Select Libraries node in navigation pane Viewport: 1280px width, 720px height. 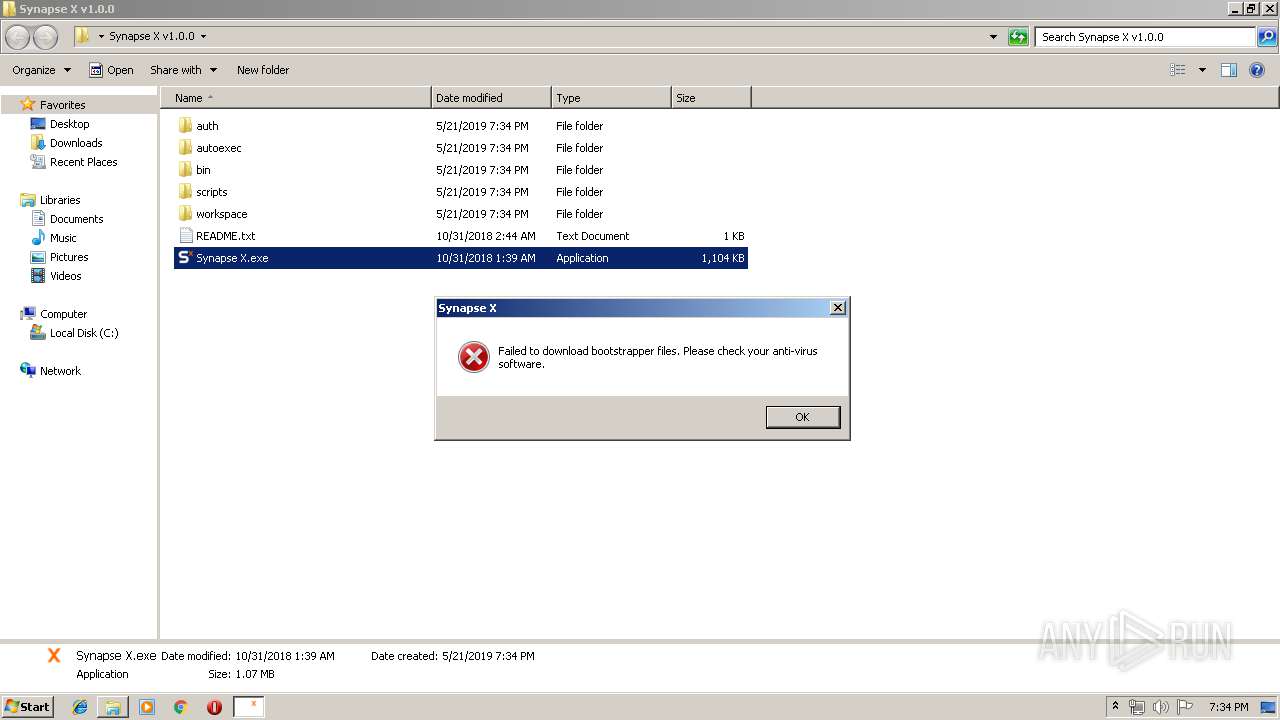tap(60, 200)
